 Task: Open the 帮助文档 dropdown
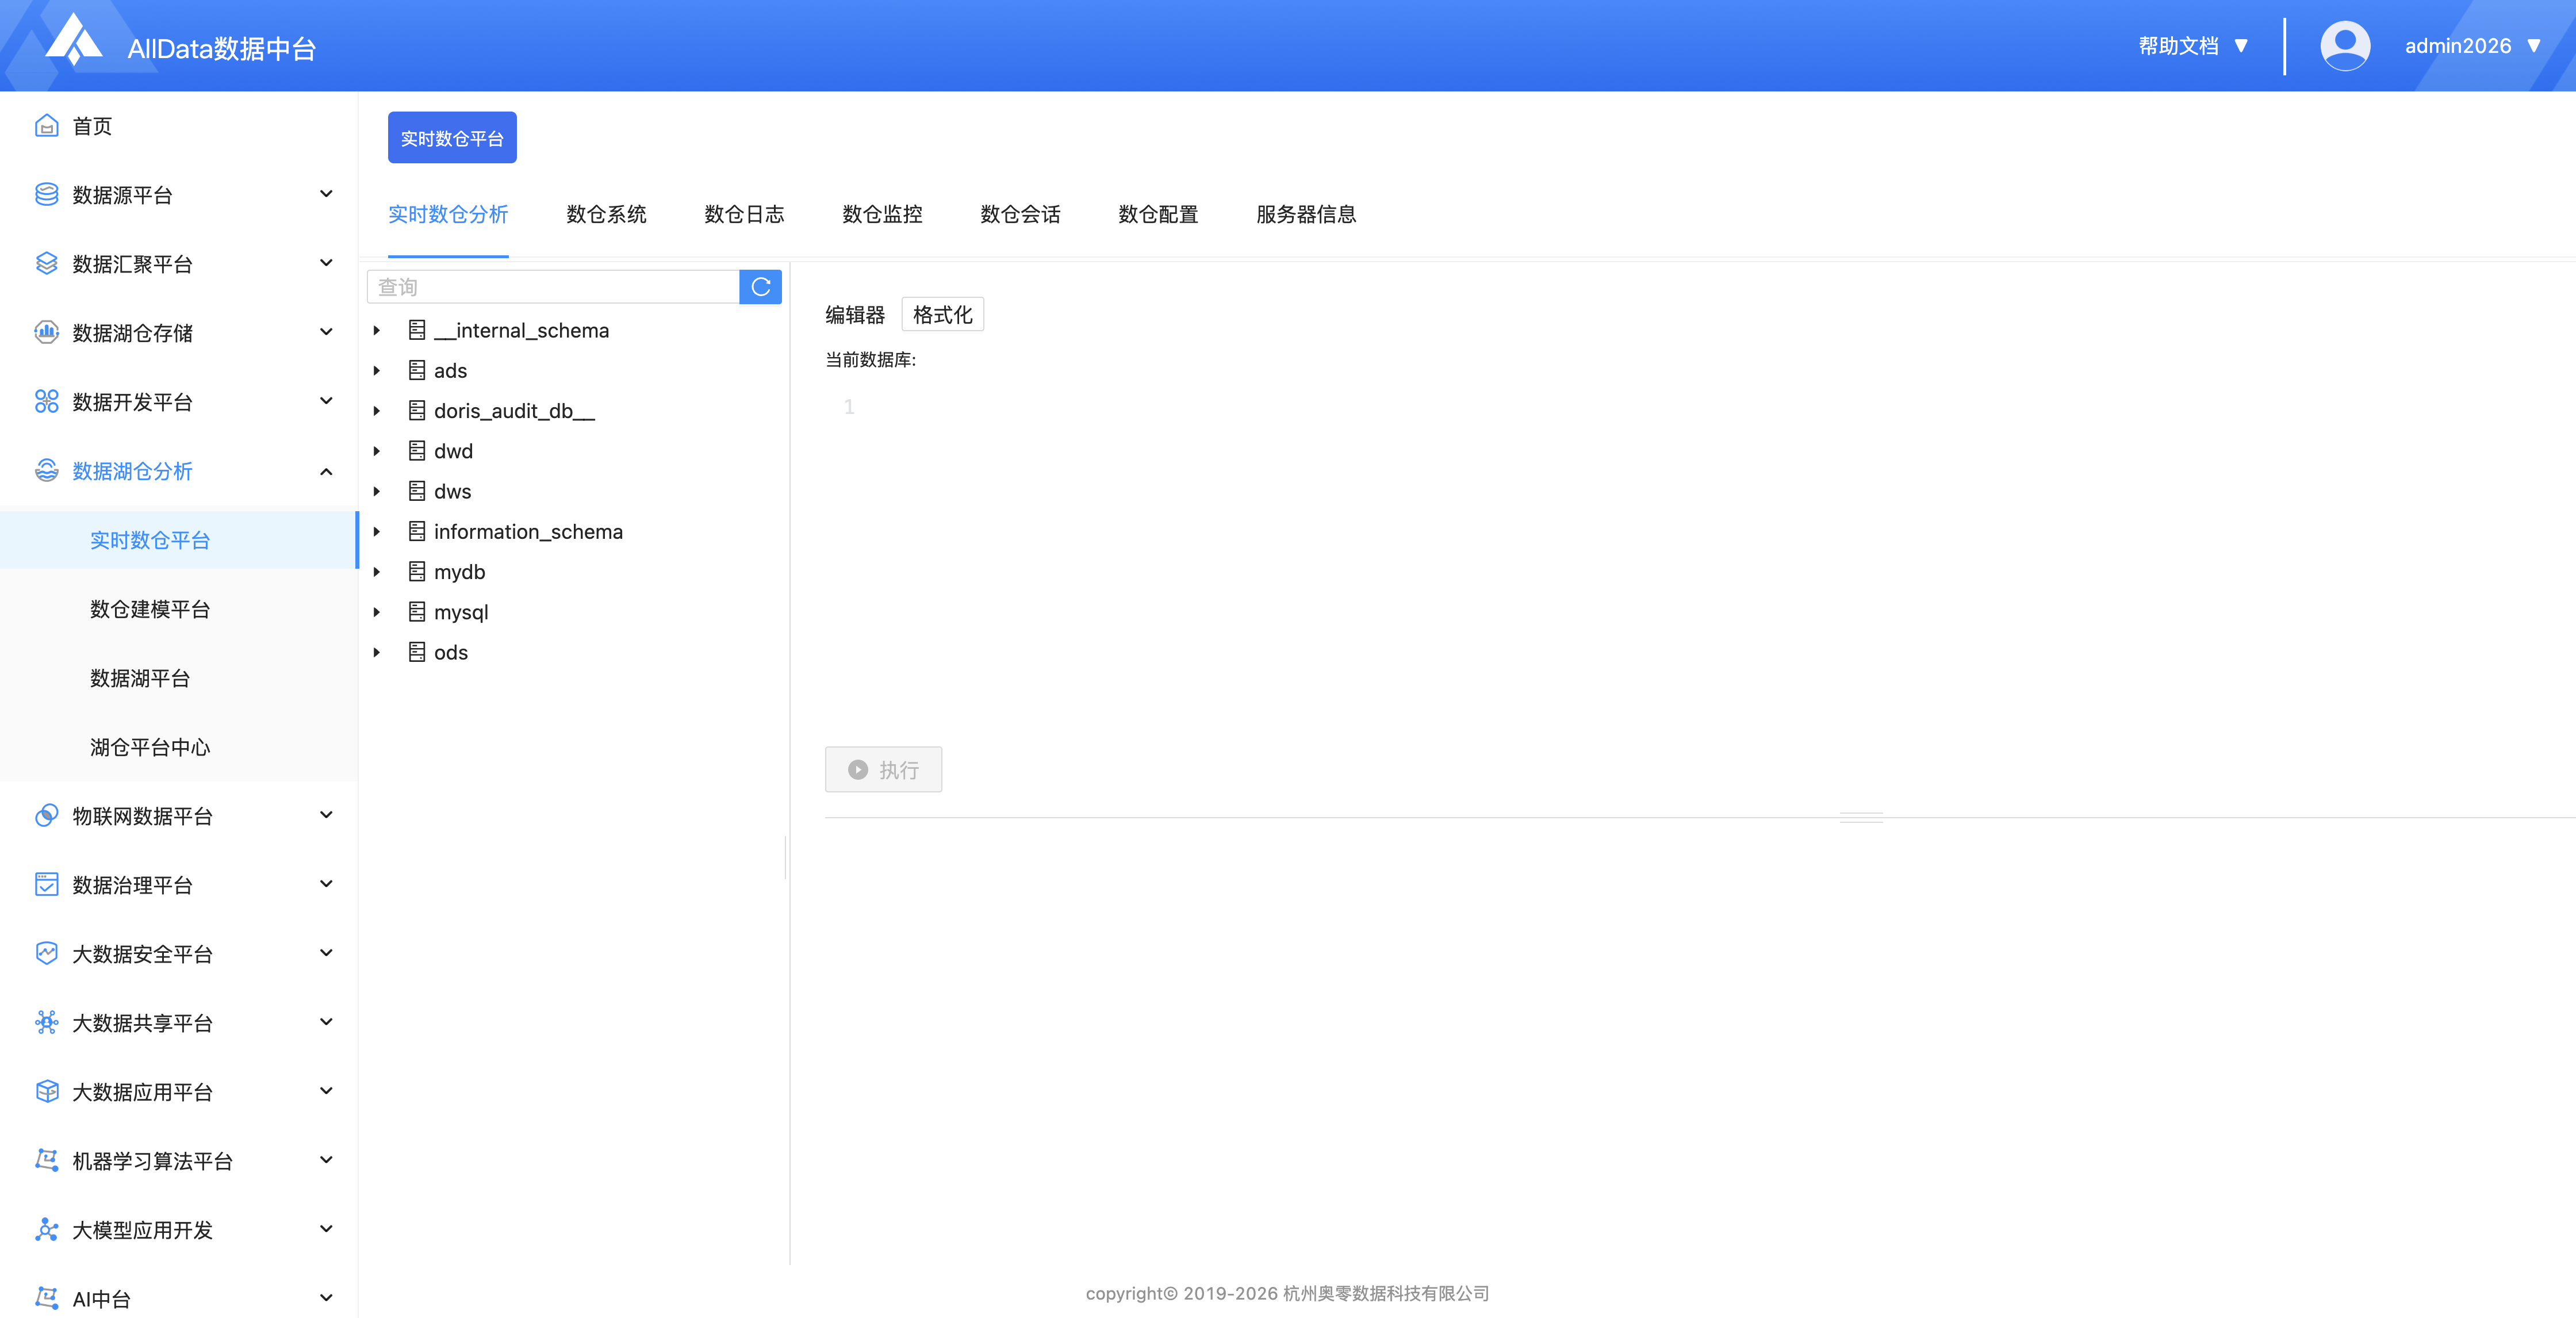pyautogui.click(x=2194, y=46)
